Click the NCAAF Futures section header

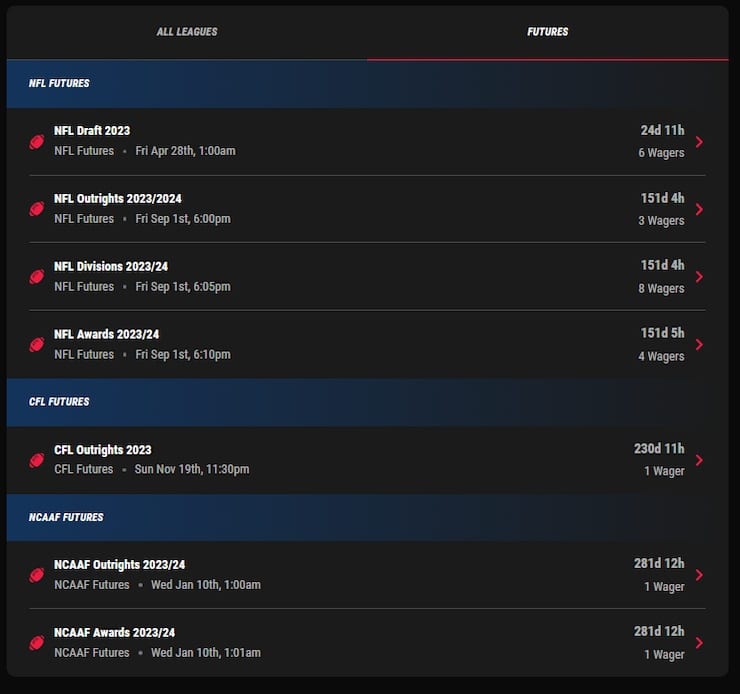pos(368,518)
